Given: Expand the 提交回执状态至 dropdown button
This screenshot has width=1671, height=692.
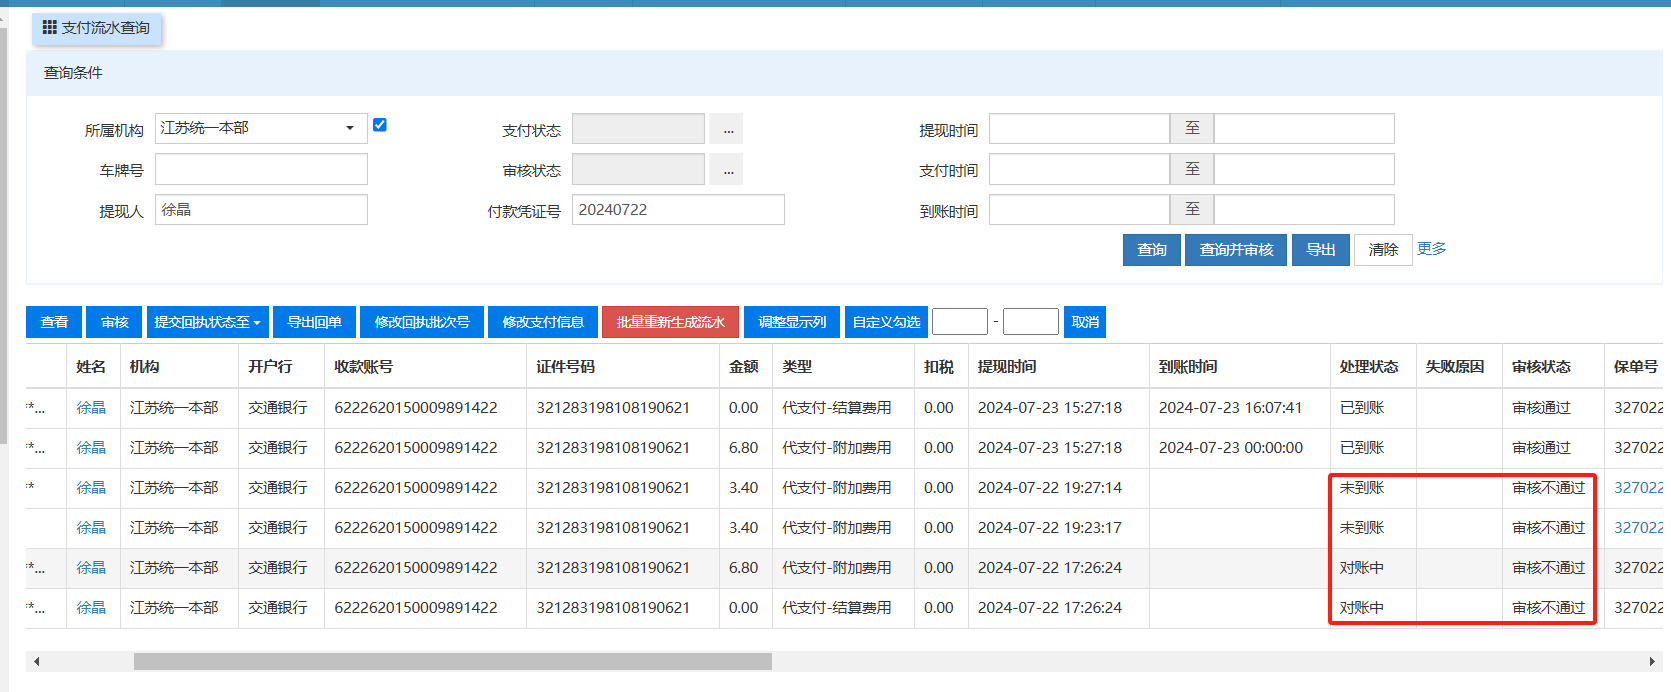Looking at the screenshot, I should (207, 322).
